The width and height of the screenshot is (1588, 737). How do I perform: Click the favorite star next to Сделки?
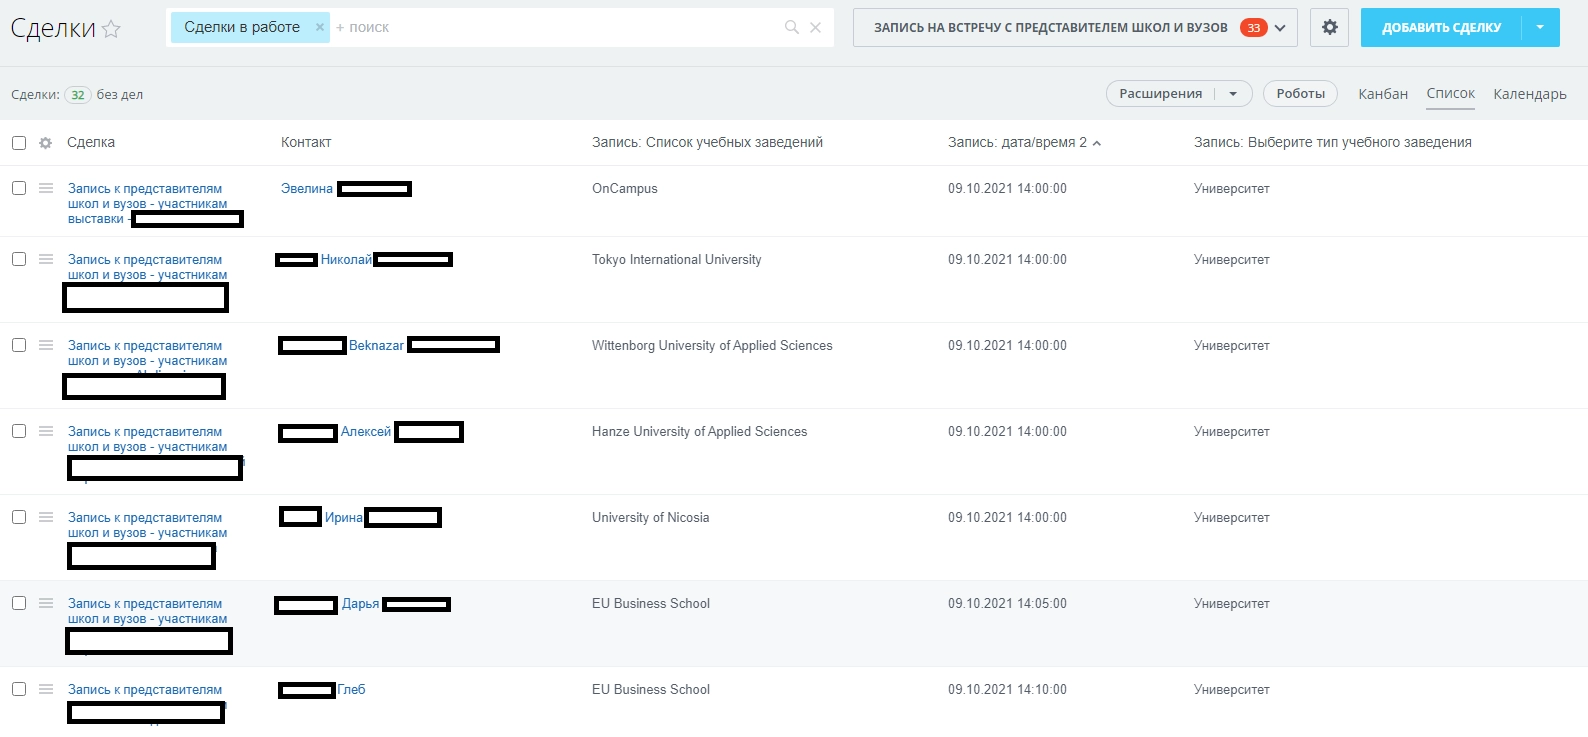(x=111, y=29)
